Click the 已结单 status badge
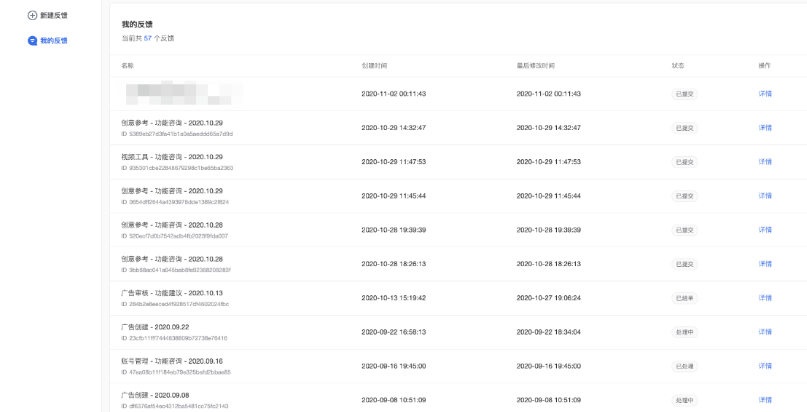 tap(685, 298)
